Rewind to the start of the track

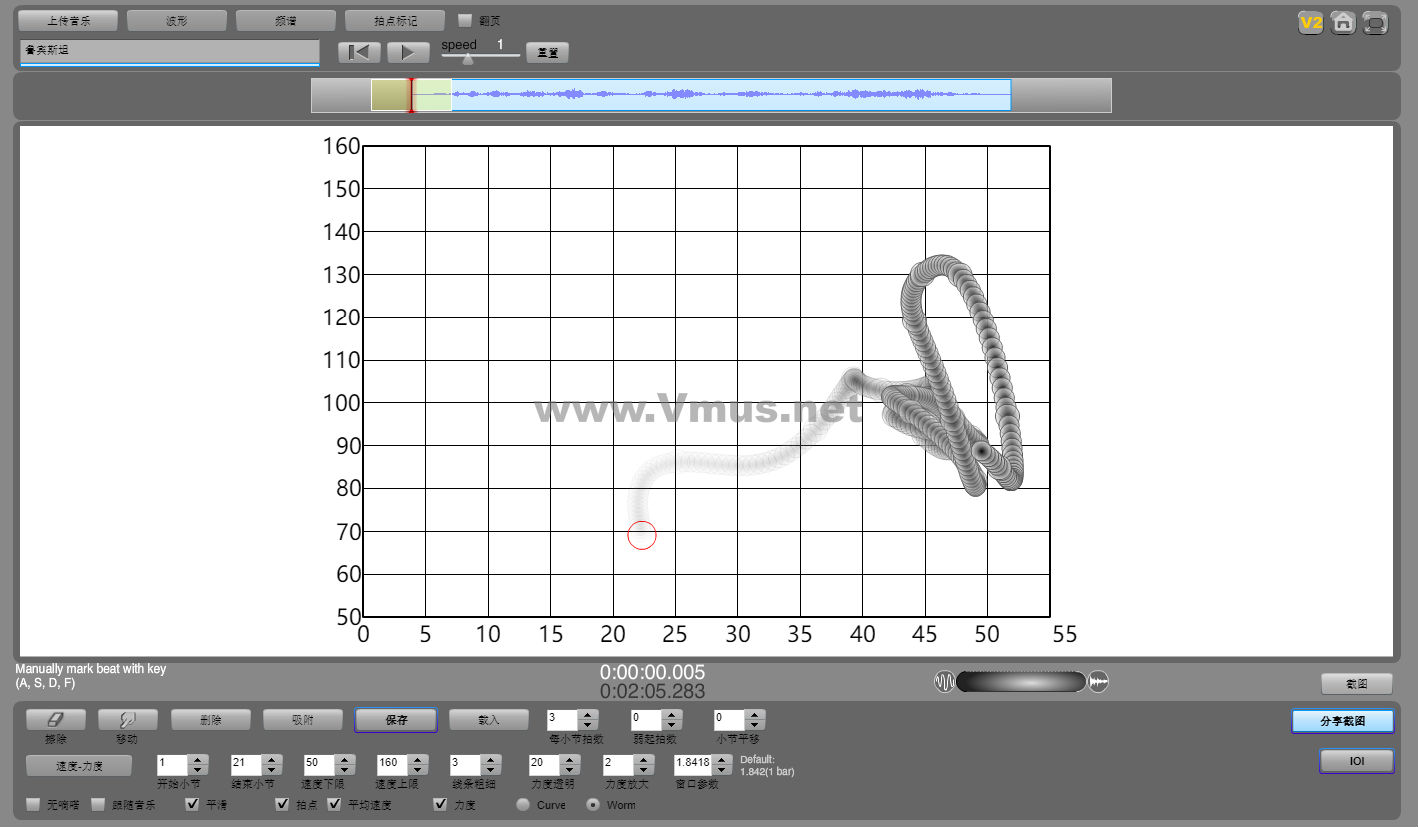click(x=359, y=52)
